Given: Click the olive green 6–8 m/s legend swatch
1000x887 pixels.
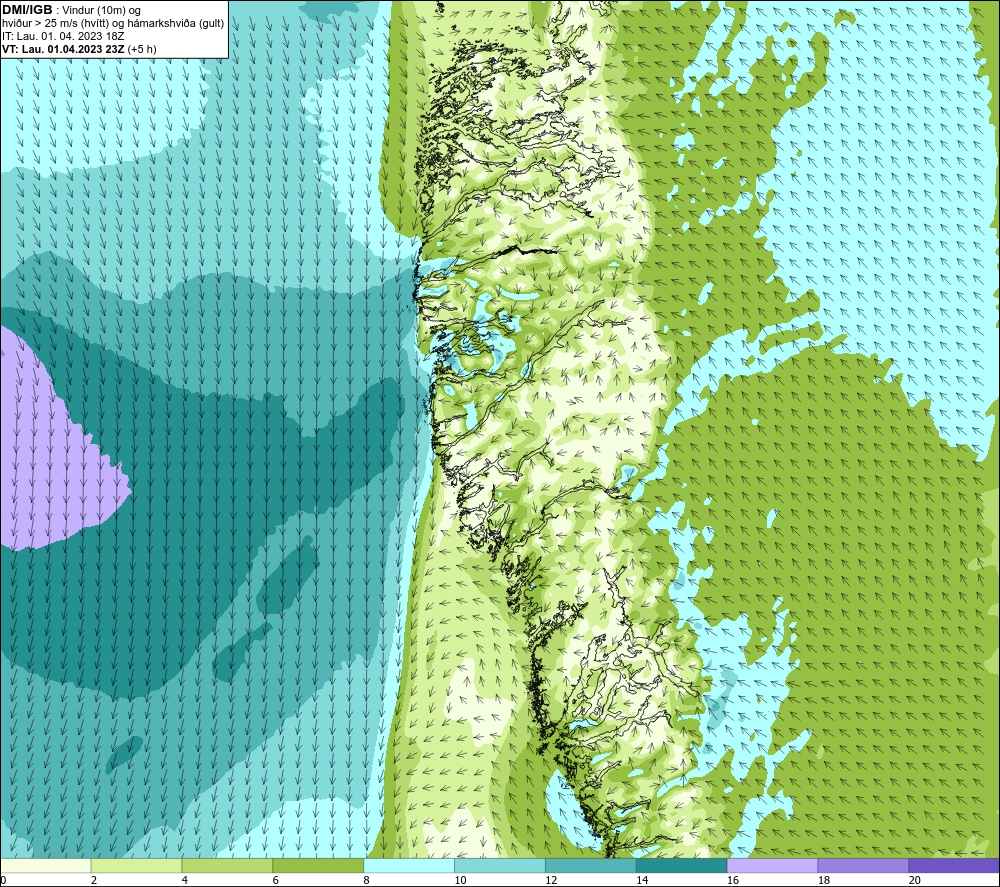Looking at the screenshot, I should click(318, 866).
